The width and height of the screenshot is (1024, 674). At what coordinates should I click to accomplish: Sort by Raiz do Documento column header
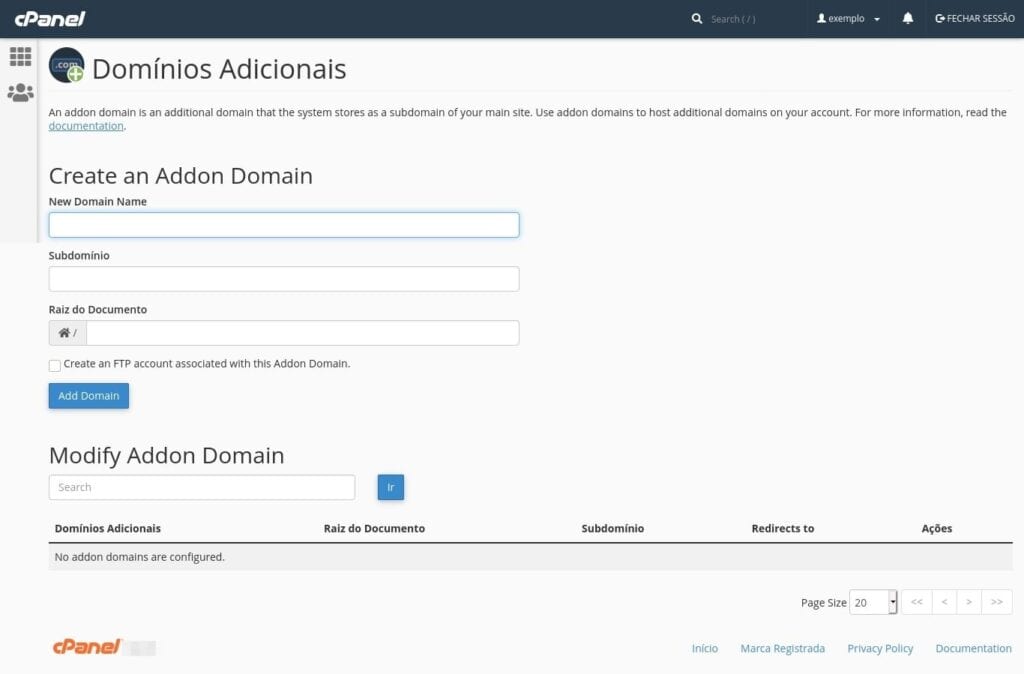tap(374, 528)
